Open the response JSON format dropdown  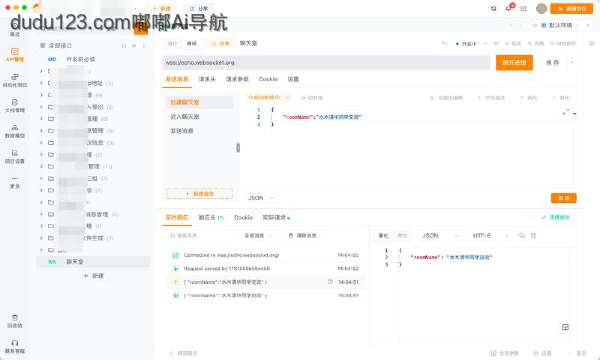click(x=439, y=236)
